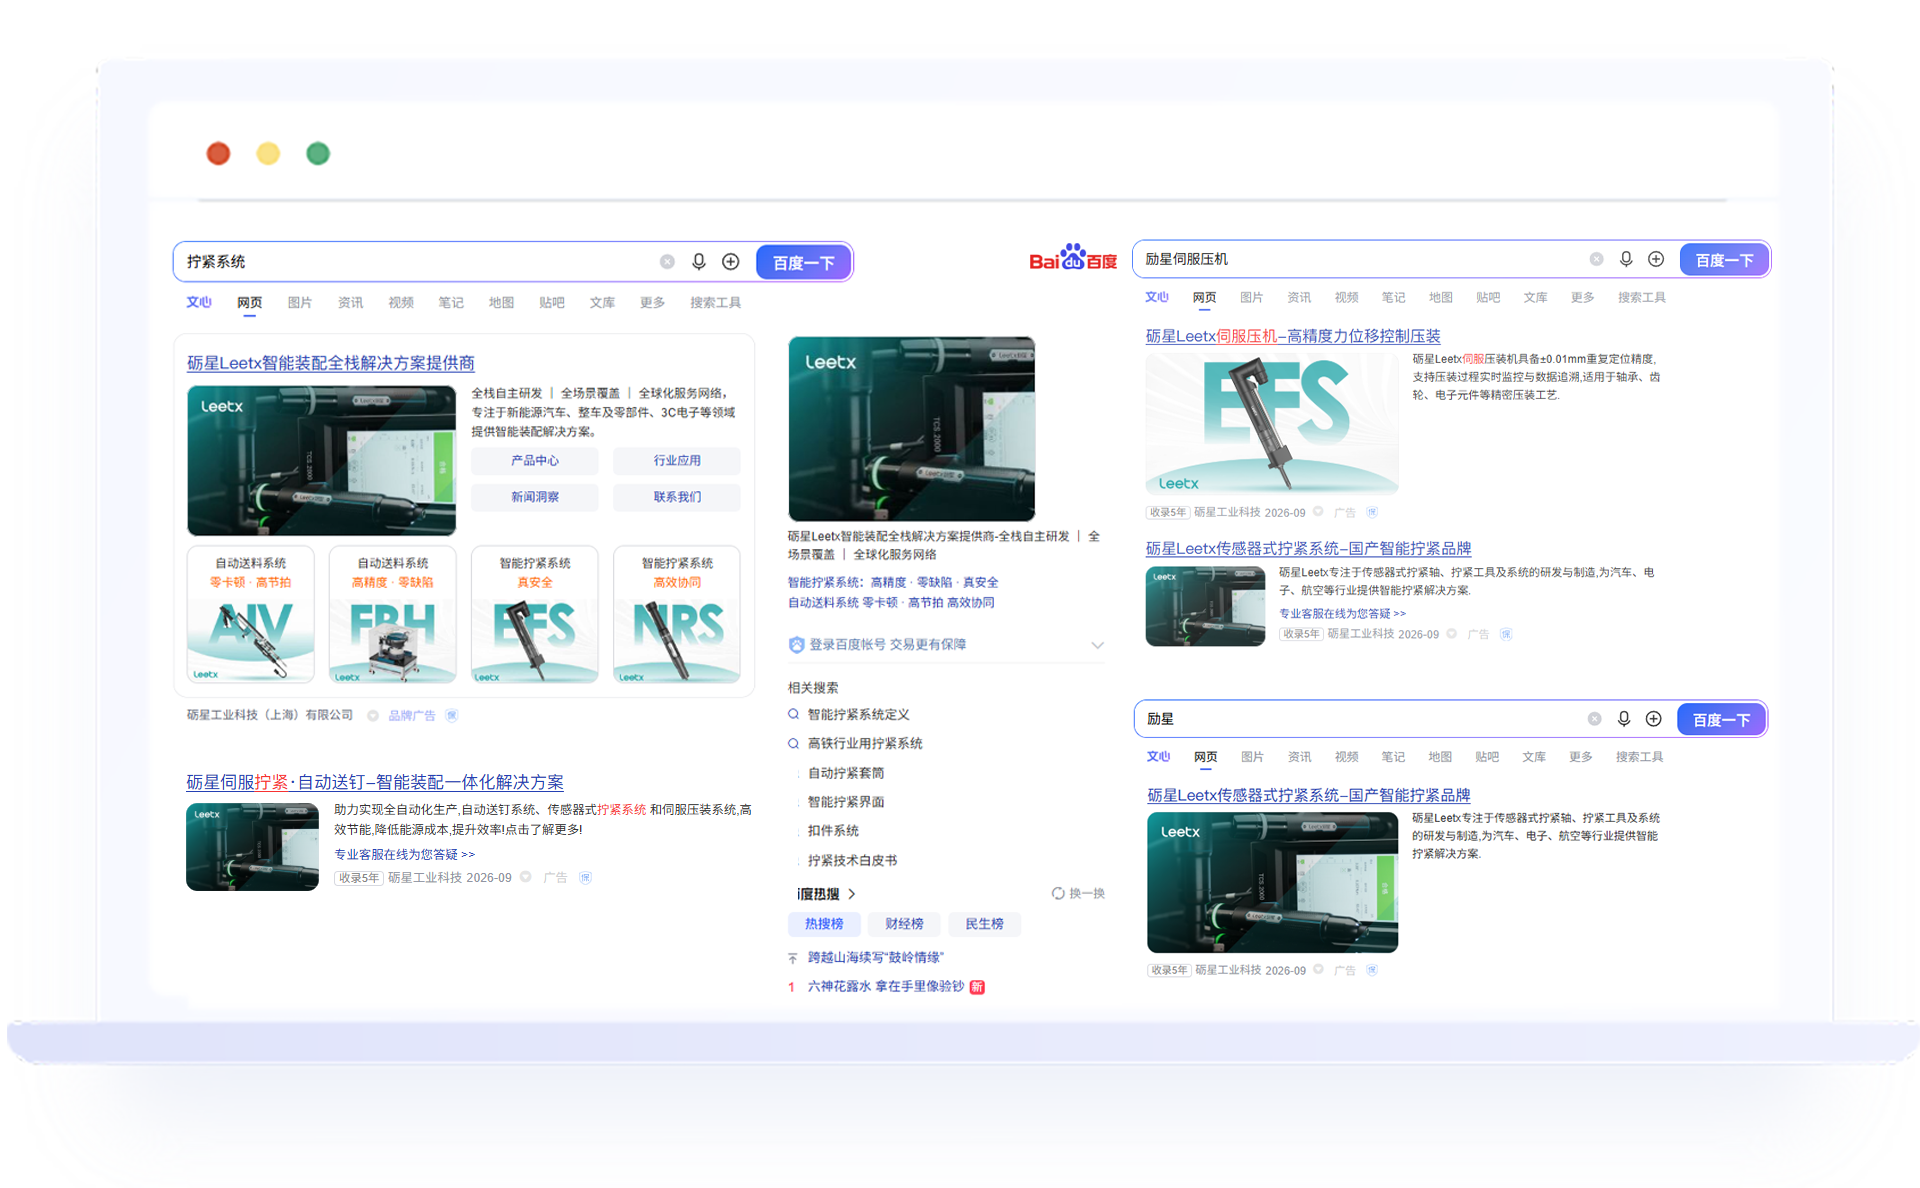Click the microphone icon in 励星伺服压机 search bar
Image resolution: width=1920 pixels, height=1188 pixels.
[x=1626, y=259]
